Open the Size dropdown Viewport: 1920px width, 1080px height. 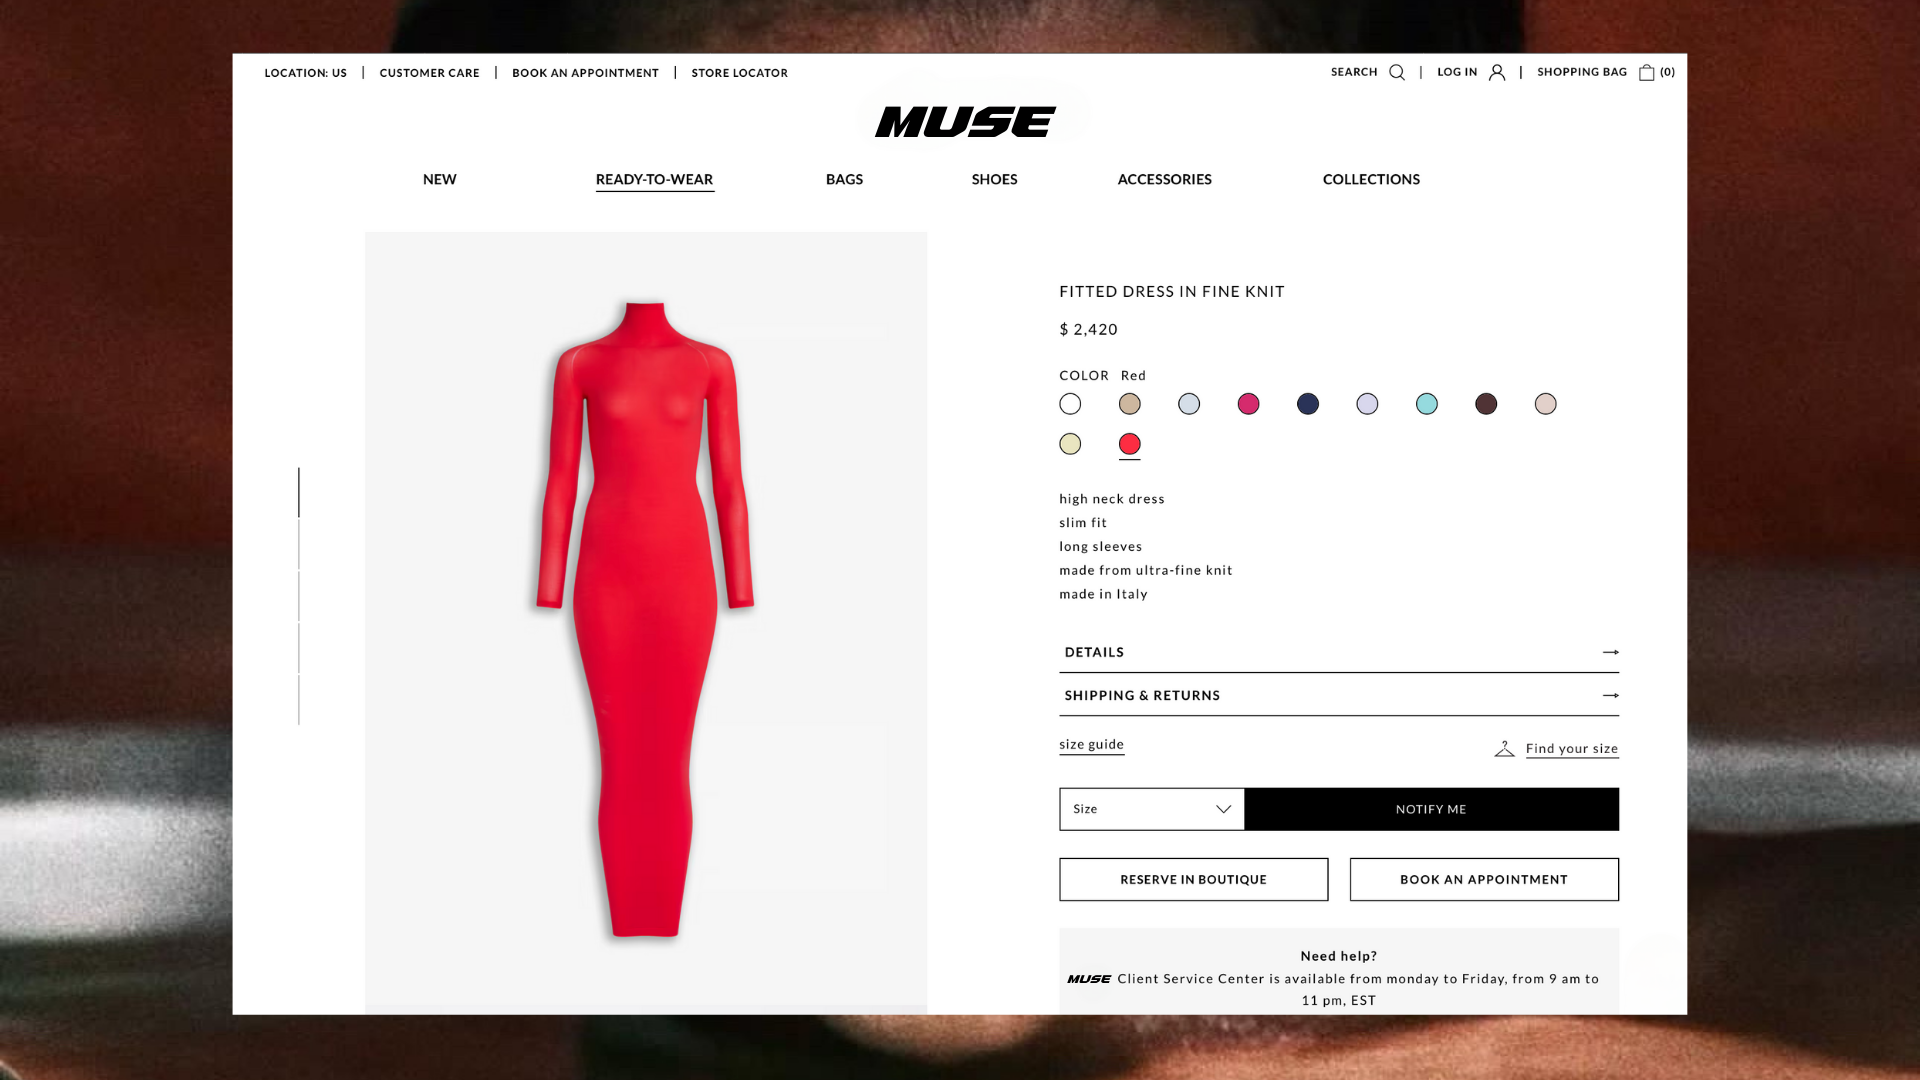tap(1152, 809)
